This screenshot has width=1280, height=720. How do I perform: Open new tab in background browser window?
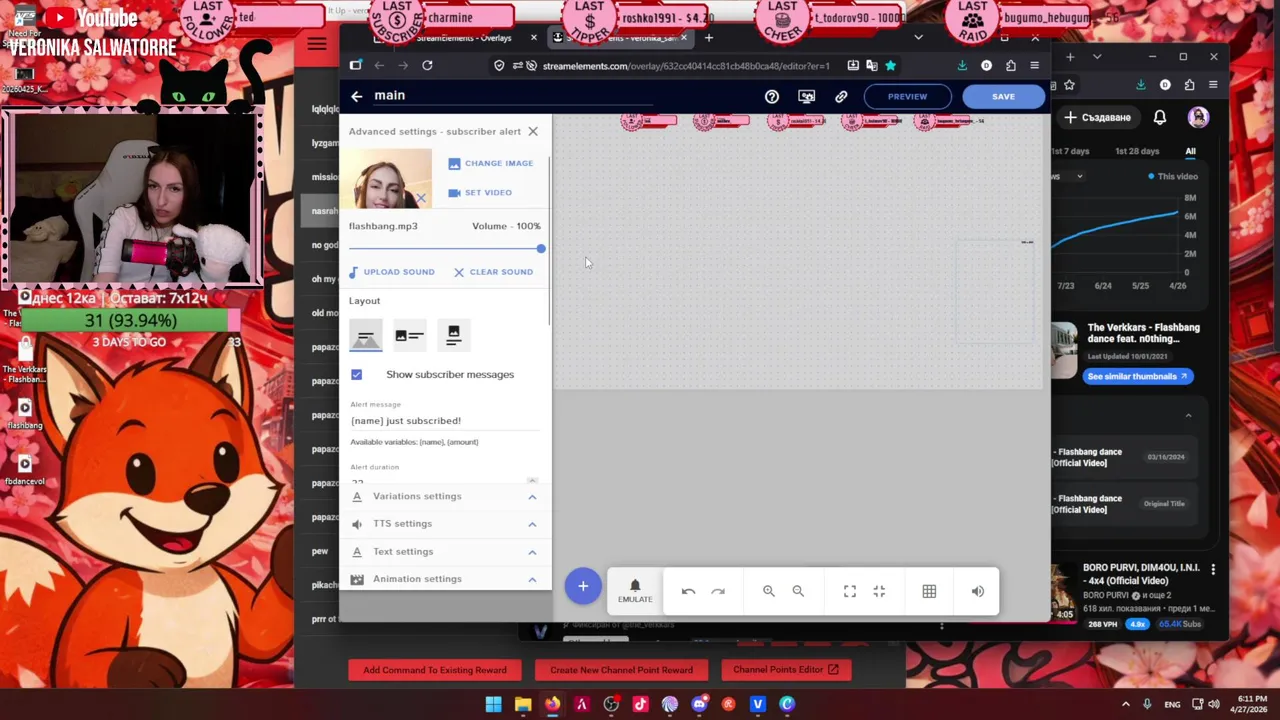pos(1070,57)
